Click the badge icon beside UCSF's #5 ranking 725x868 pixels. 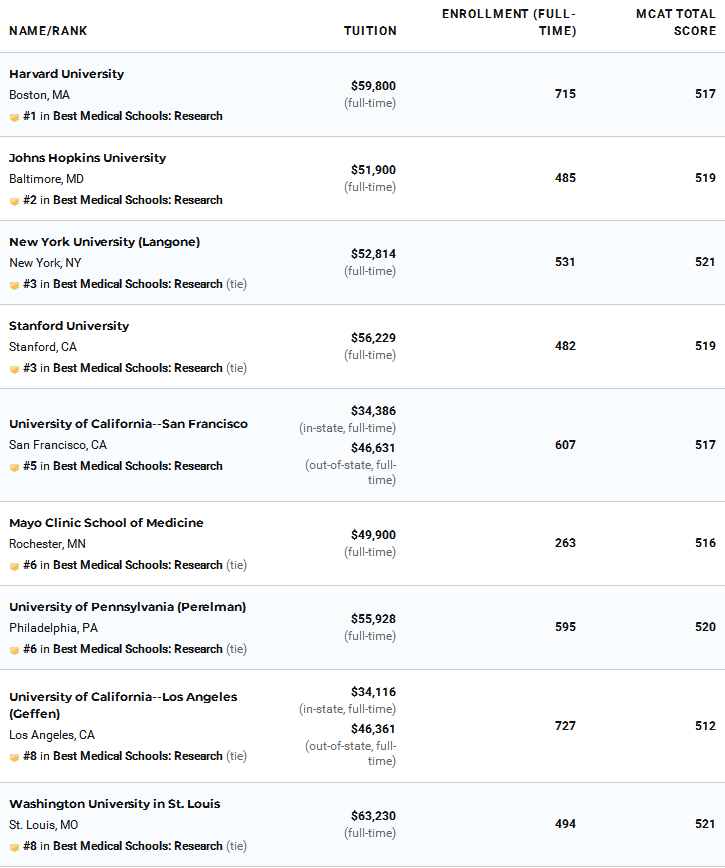[14, 467]
